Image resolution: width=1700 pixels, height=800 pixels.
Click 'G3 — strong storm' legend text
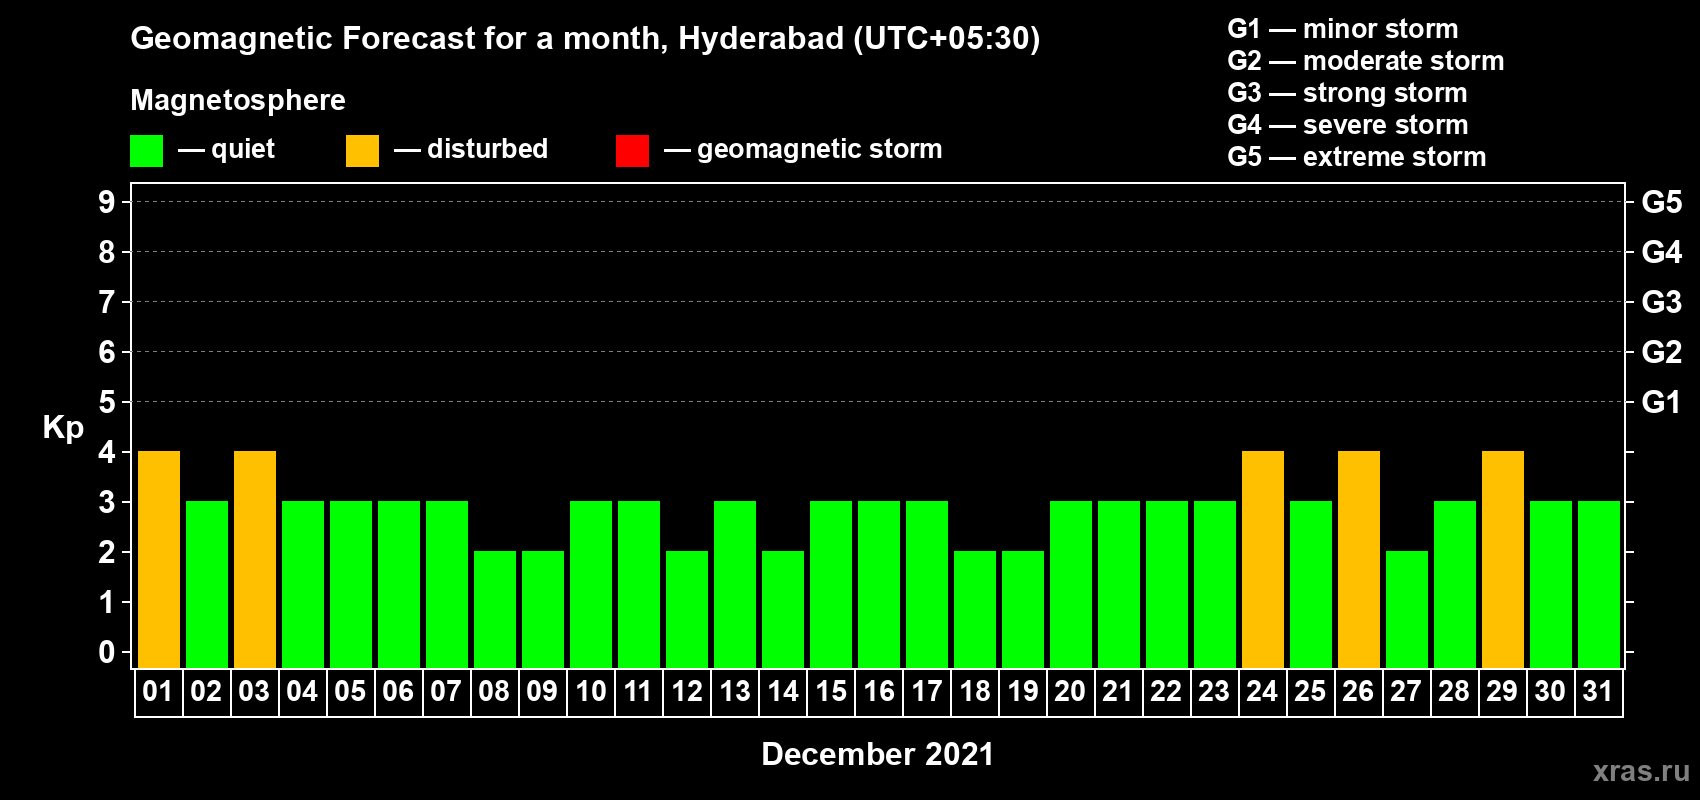[1348, 93]
